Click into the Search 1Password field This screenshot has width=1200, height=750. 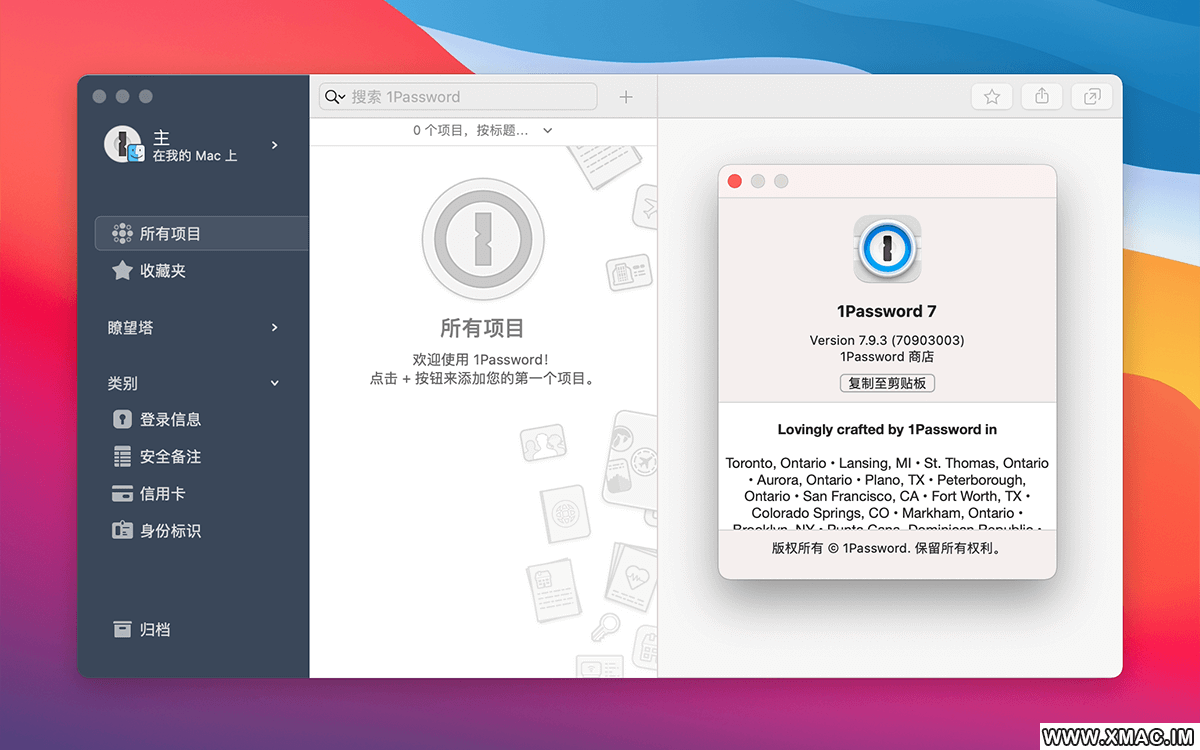pos(470,97)
